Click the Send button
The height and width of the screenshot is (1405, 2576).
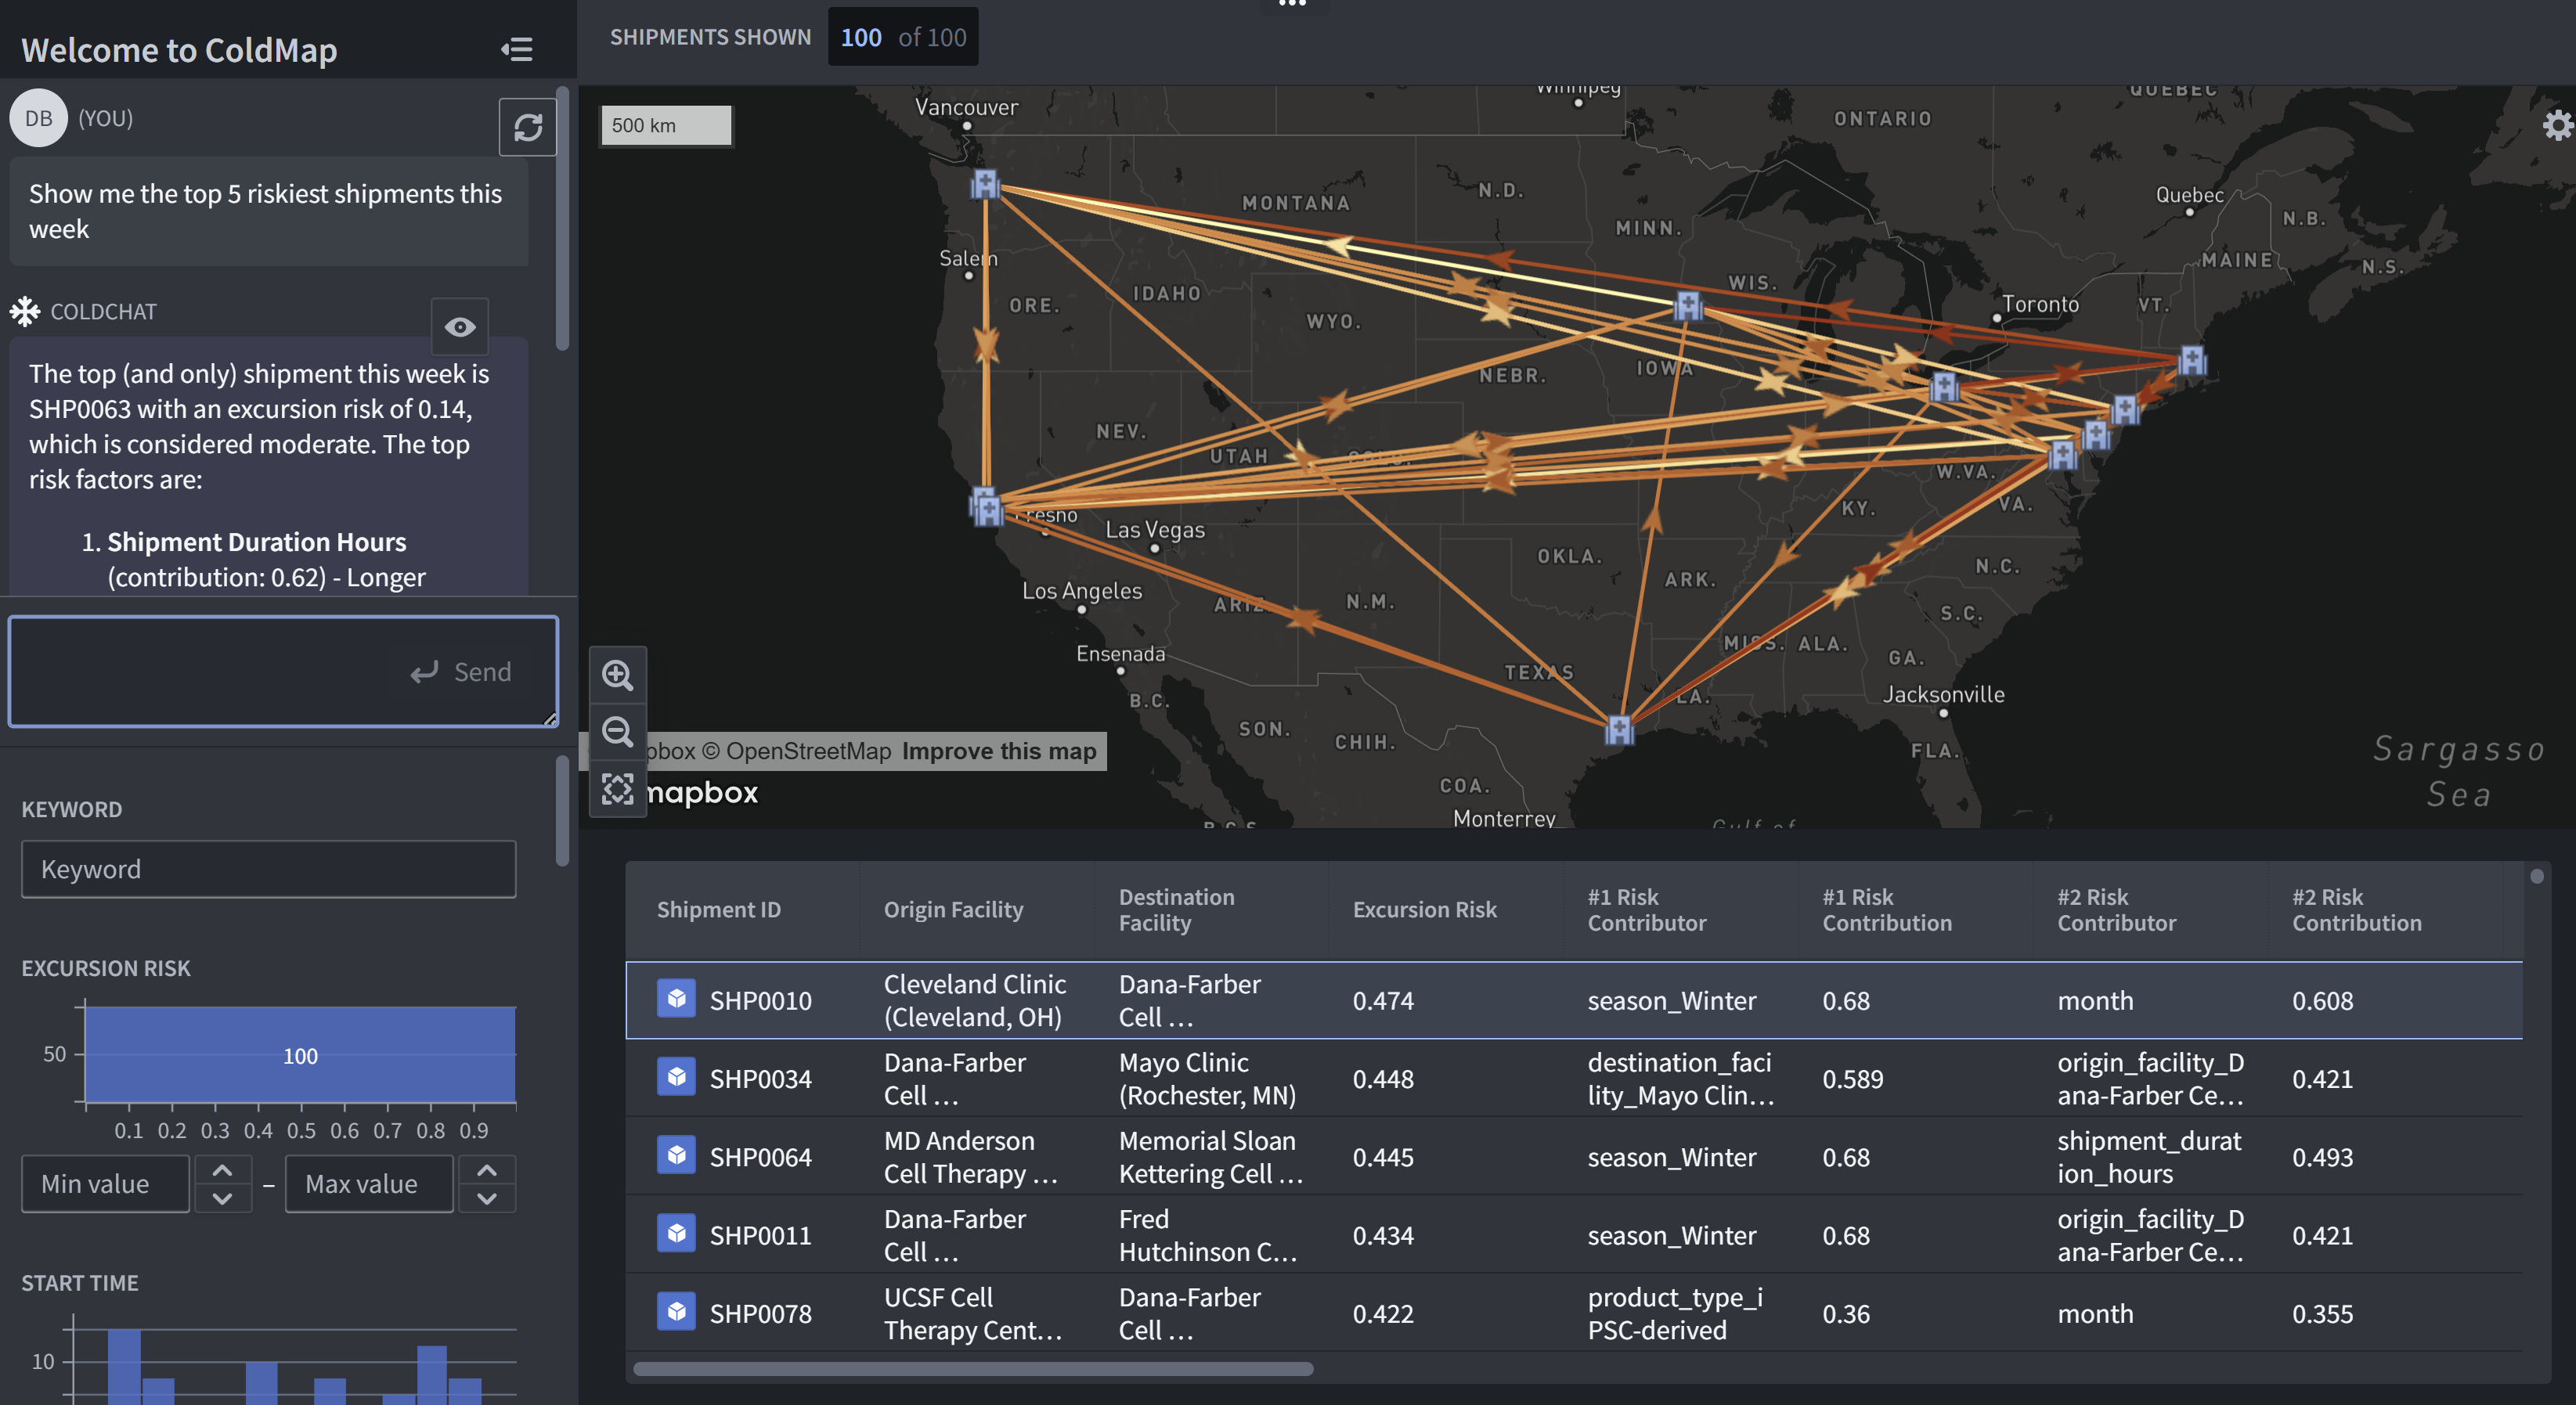[x=461, y=672]
